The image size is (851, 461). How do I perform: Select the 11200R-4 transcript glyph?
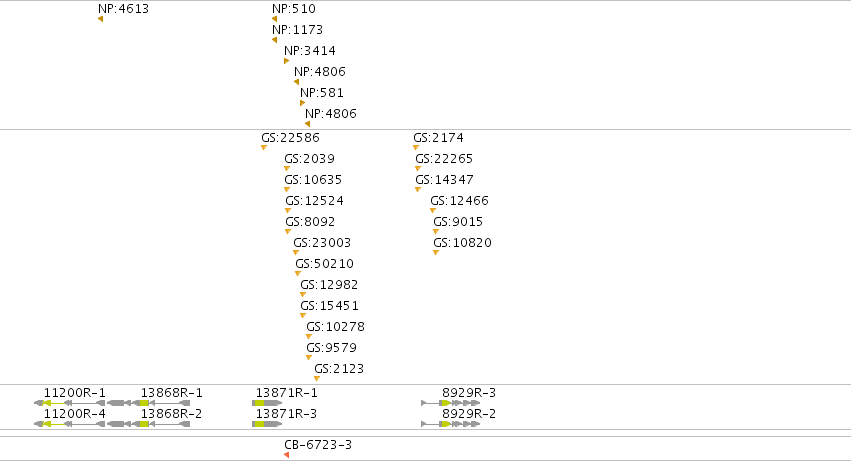point(69,424)
